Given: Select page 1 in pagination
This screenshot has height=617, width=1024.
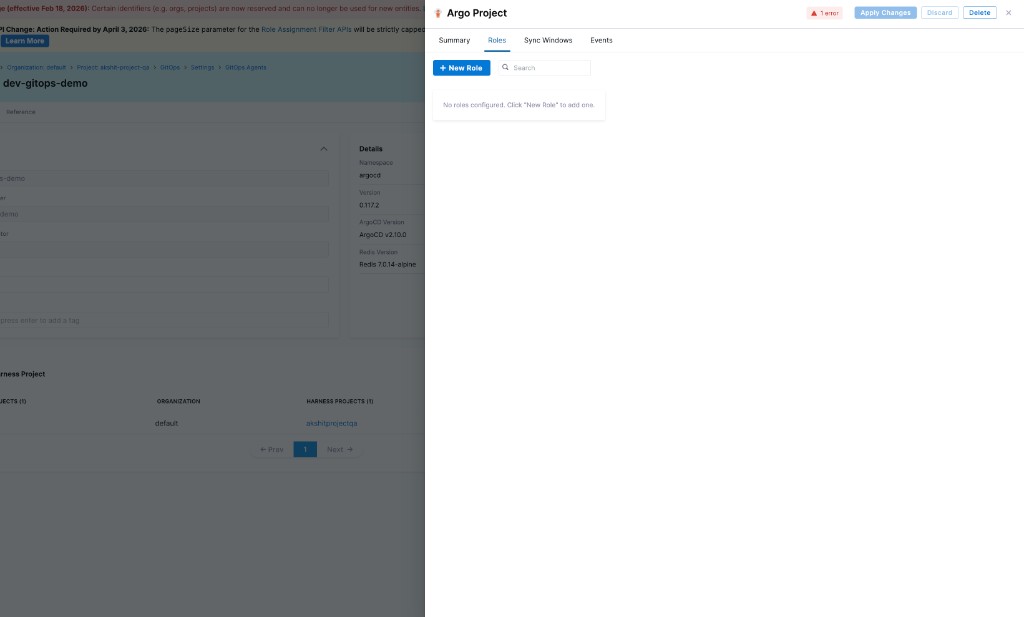Looking at the screenshot, I should pos(305,449).
